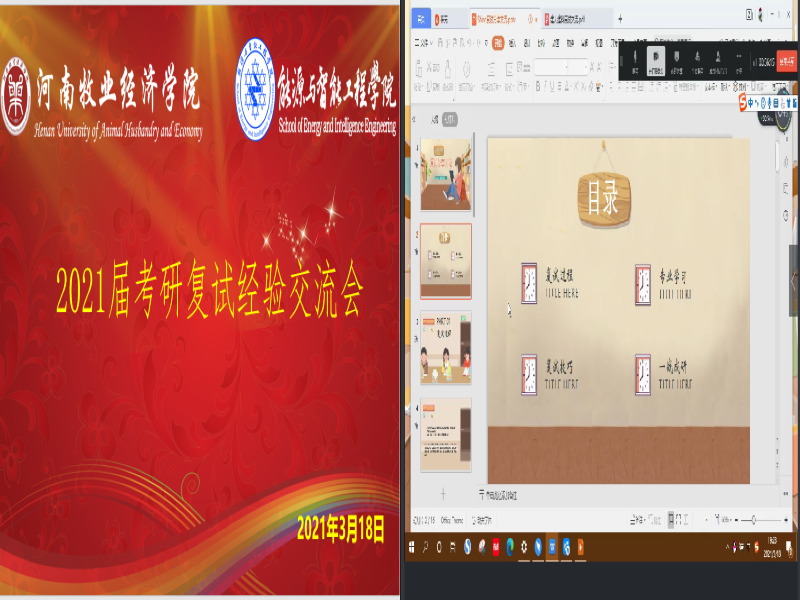Click the clock icon beside 复试过程
The width and height of the screenshot is (800, 600).
click(x=529, y=283)
